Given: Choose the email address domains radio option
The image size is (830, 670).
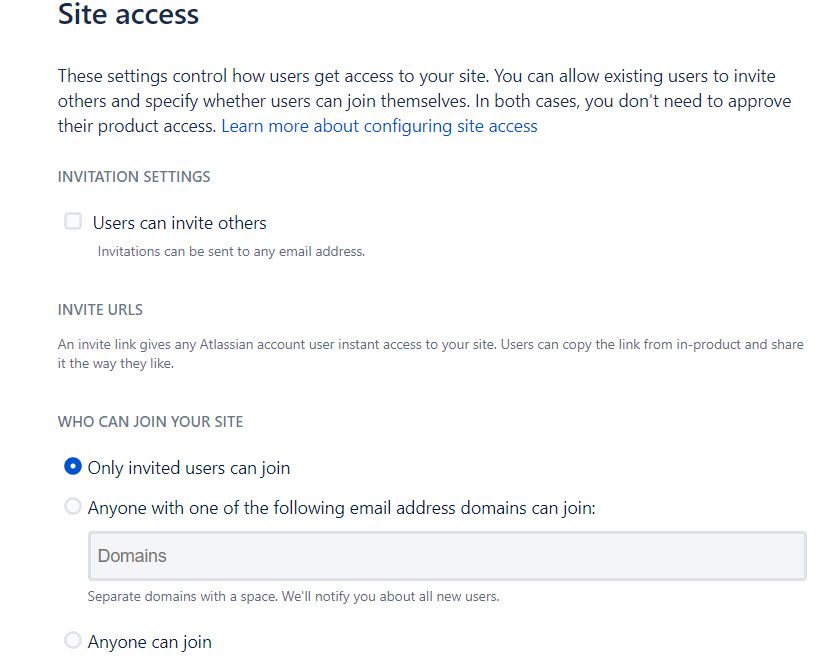Looking at the screenshot, I should pos(72,507).
